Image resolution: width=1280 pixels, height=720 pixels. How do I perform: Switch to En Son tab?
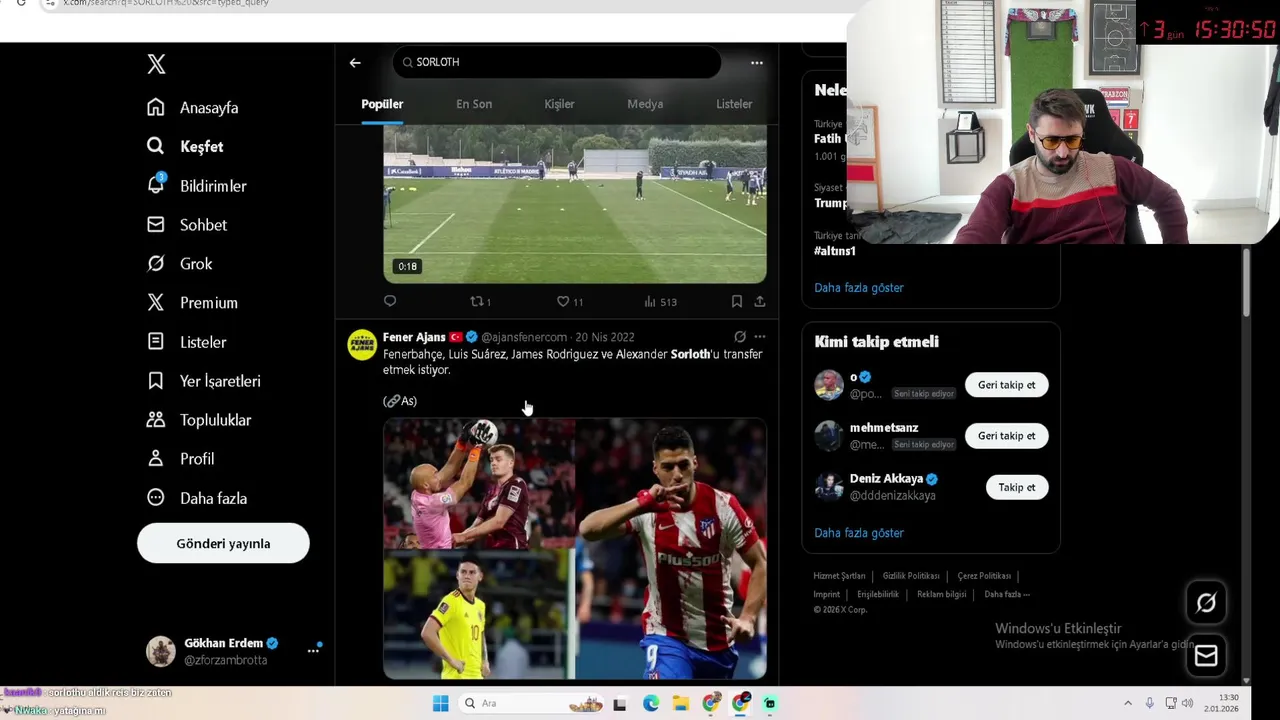click(474, 104)
